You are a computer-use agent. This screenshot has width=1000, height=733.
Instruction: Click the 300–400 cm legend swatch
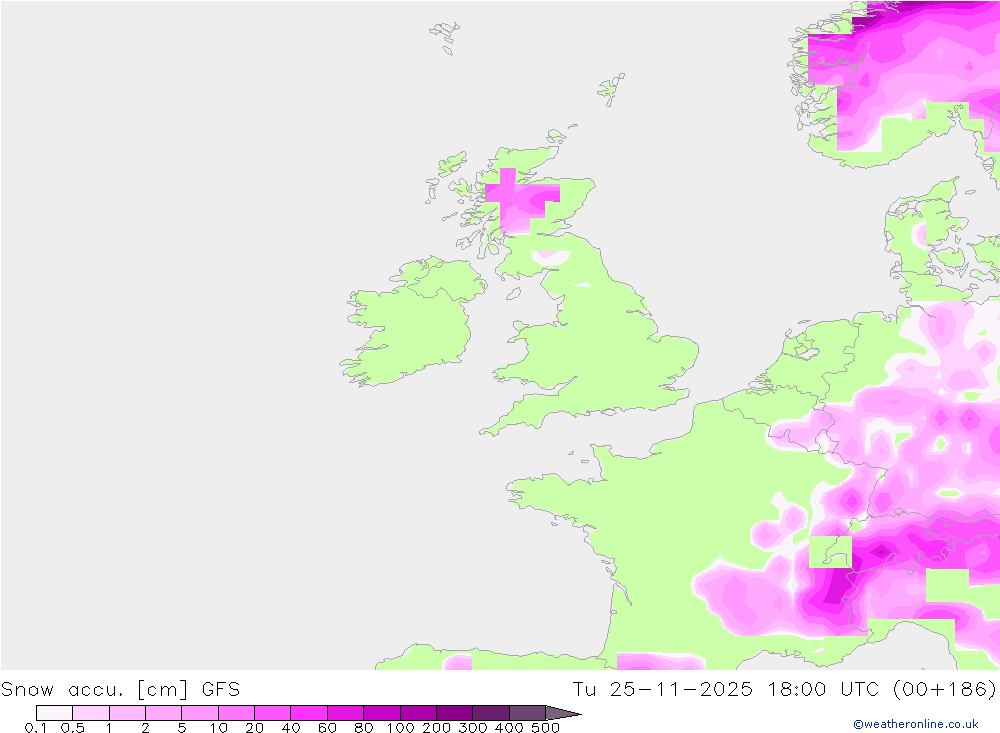491,713
